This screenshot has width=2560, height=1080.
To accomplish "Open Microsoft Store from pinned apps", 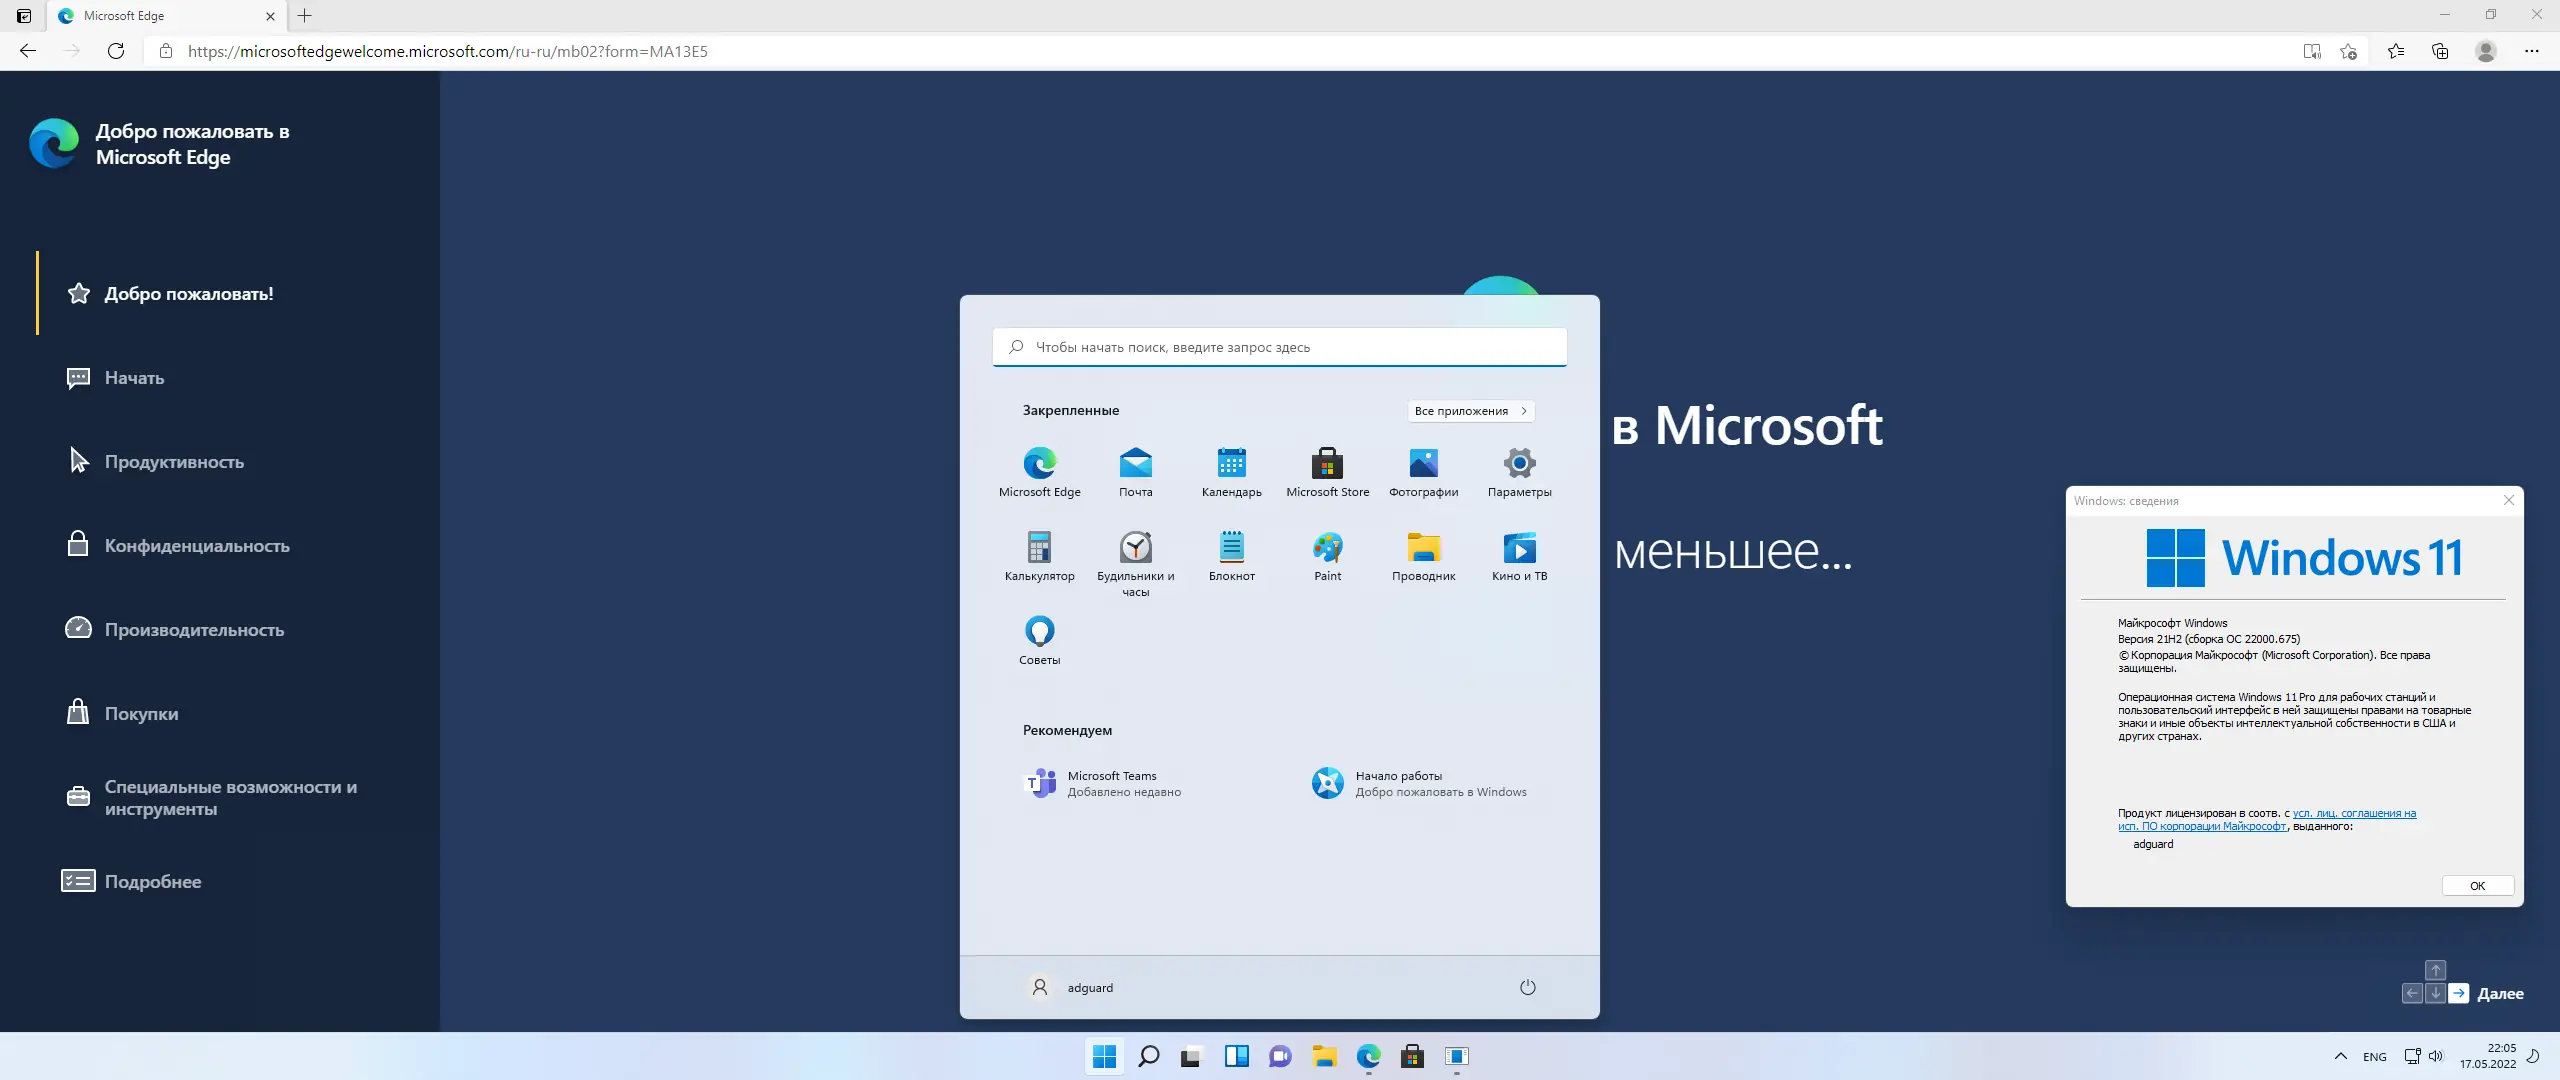I will [x=1327, y=465].
